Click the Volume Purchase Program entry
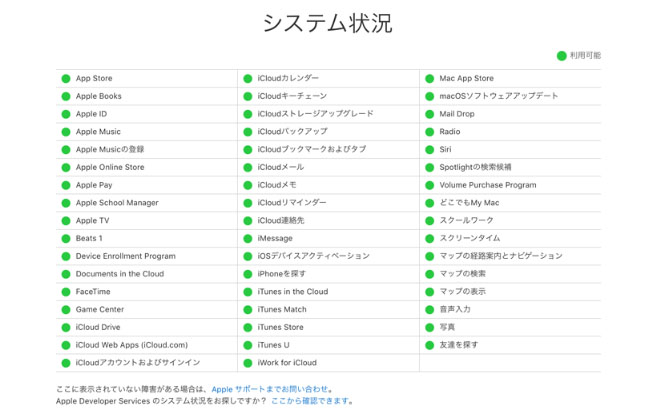The height and width of the screenshot is (410, 667). (487, 185)
